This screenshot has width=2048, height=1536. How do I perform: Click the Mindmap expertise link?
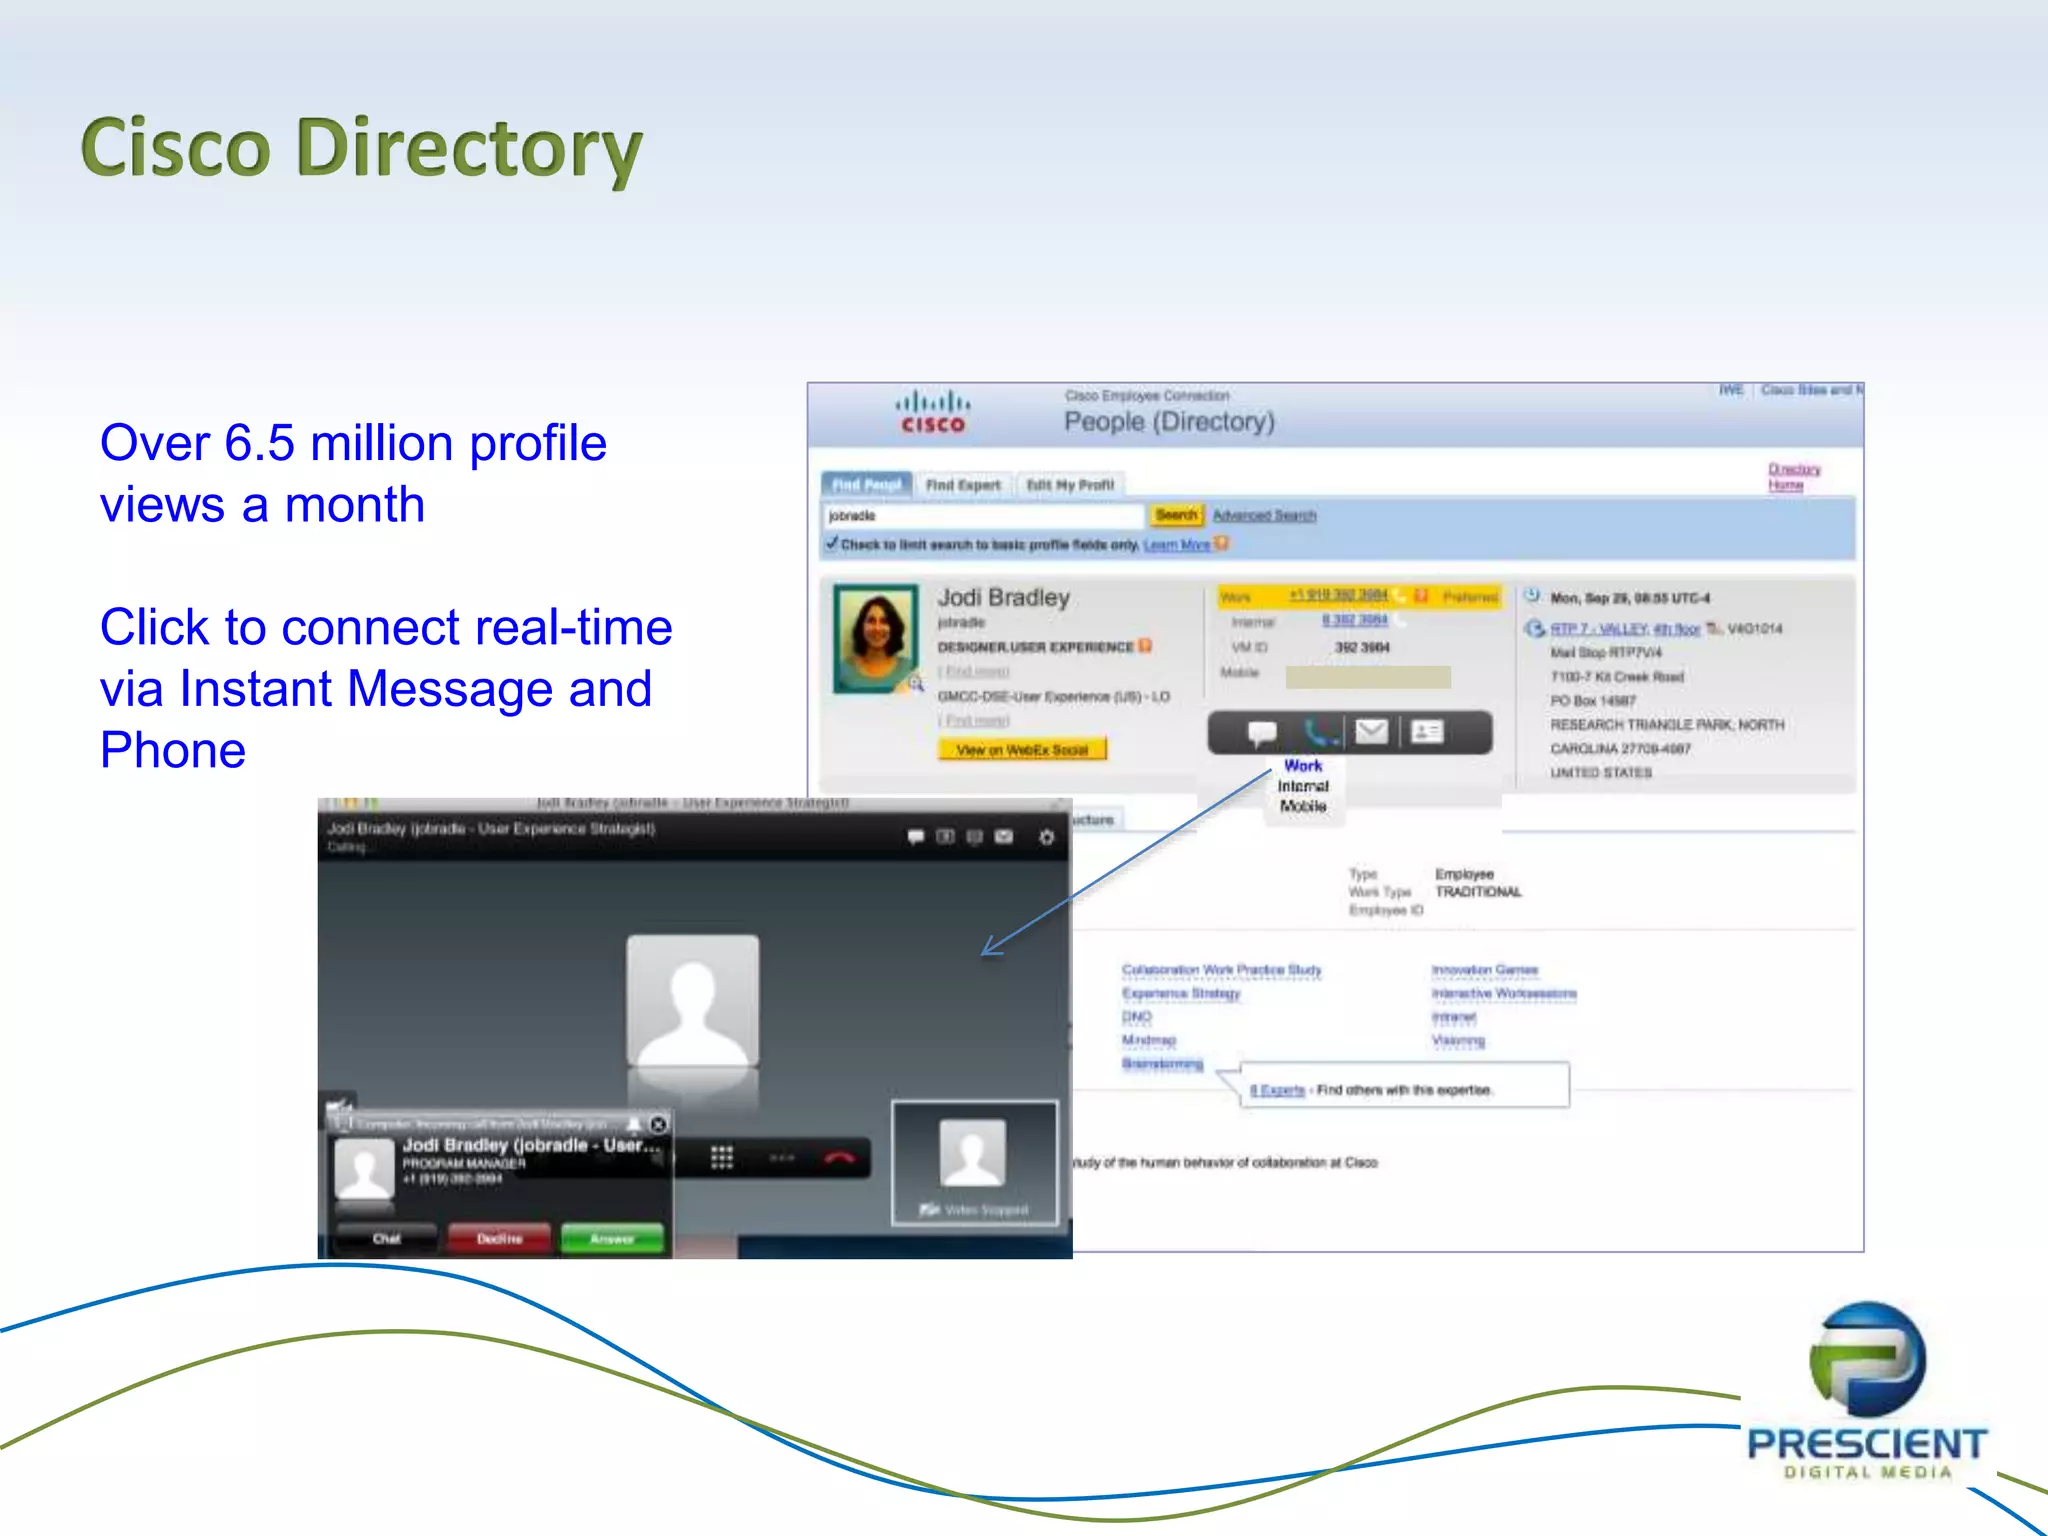(1148, 1040)
